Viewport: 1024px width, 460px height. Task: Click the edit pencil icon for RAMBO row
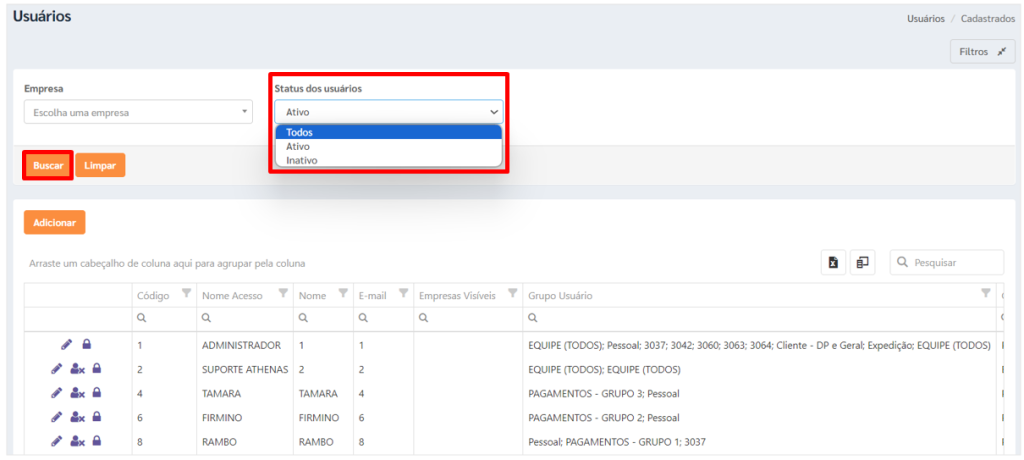point(57,442)
